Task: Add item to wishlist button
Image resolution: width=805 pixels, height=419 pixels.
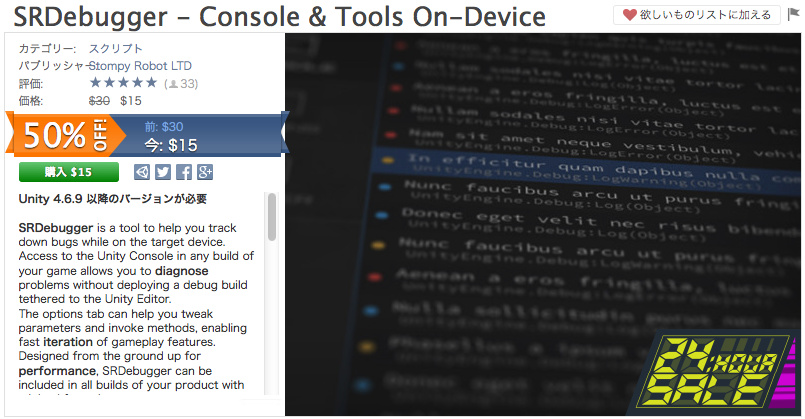Action: 697,15
